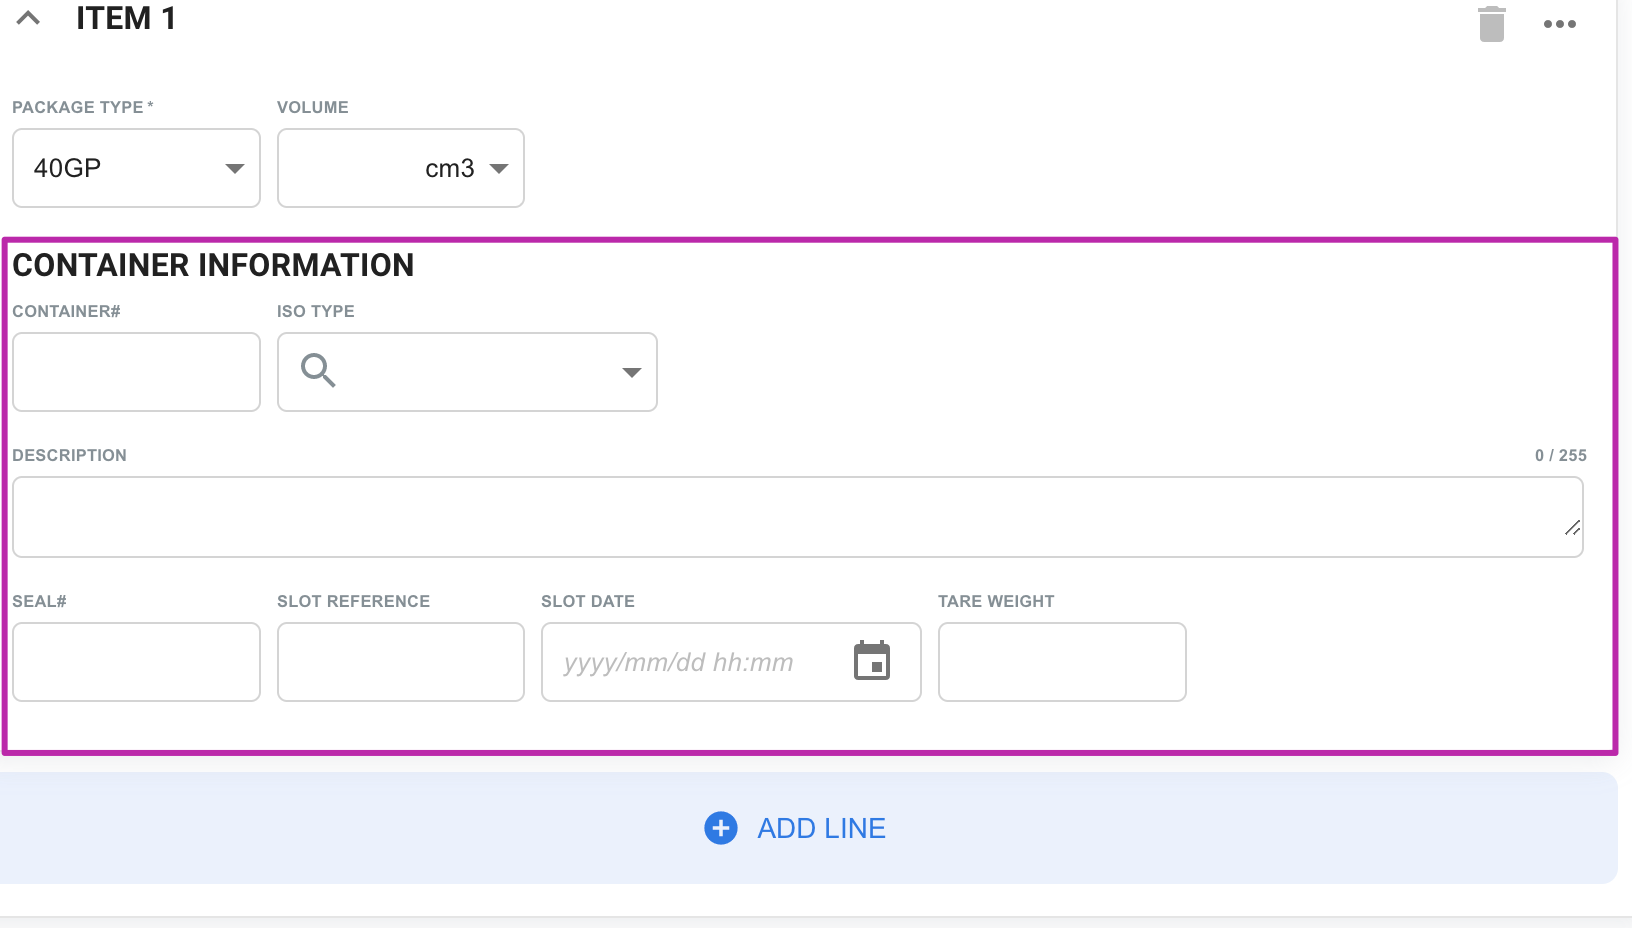Click the CONTAINER INFORMATION heading
This screenshot has width=1632, height=928.
[213, 265]
